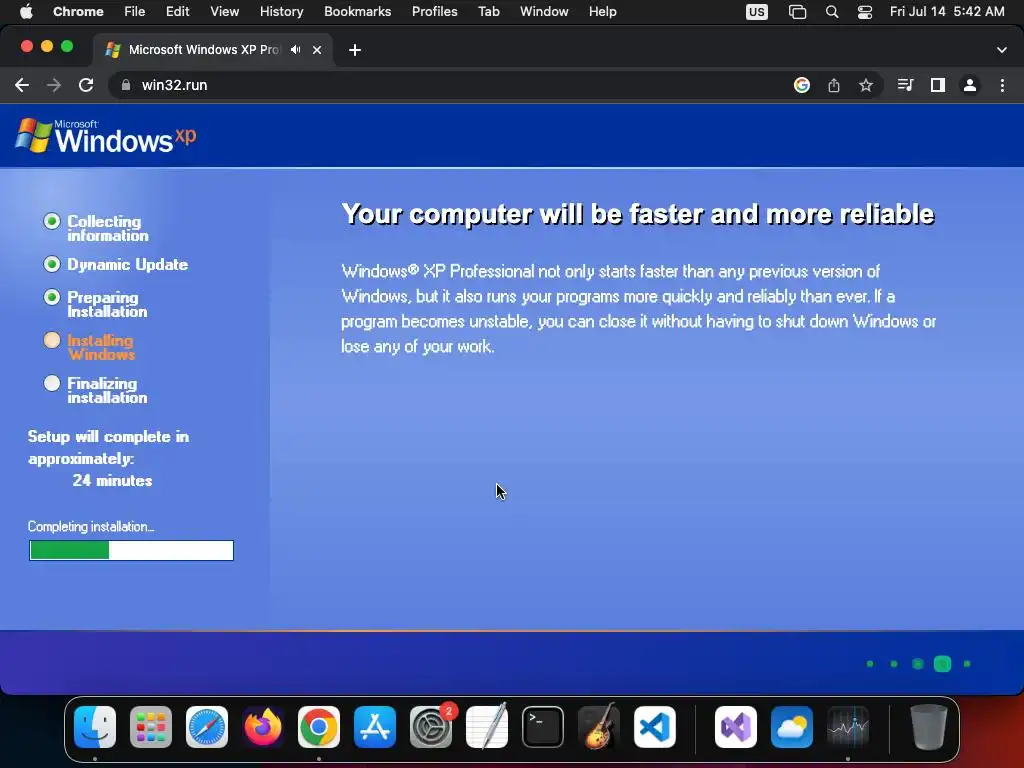
Task: Click the "Completing installation..." status text
Action: 91,526
